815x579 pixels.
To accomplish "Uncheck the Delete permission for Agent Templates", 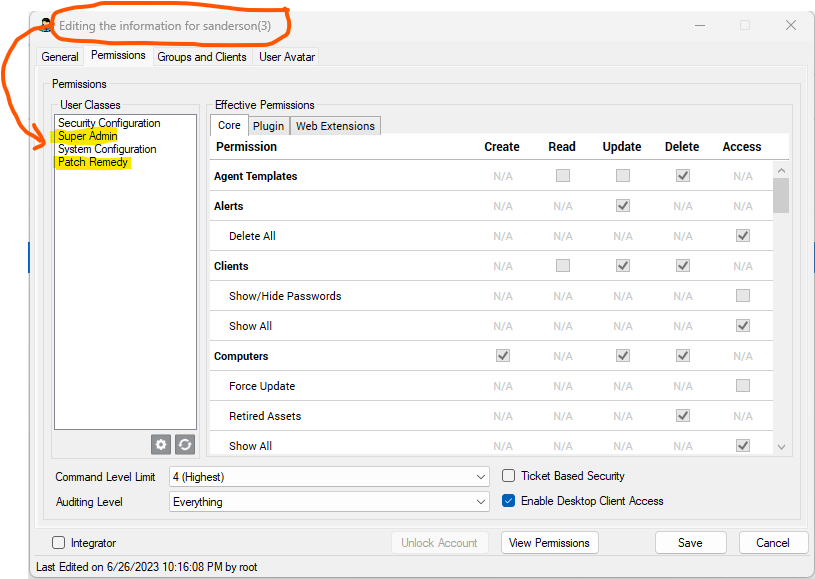I will 682,176.
